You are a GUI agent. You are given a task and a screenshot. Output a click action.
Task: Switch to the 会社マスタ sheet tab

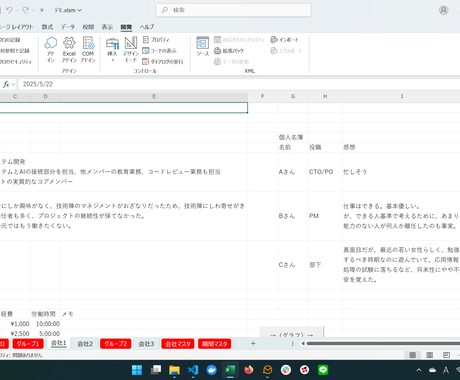(178, 344)
